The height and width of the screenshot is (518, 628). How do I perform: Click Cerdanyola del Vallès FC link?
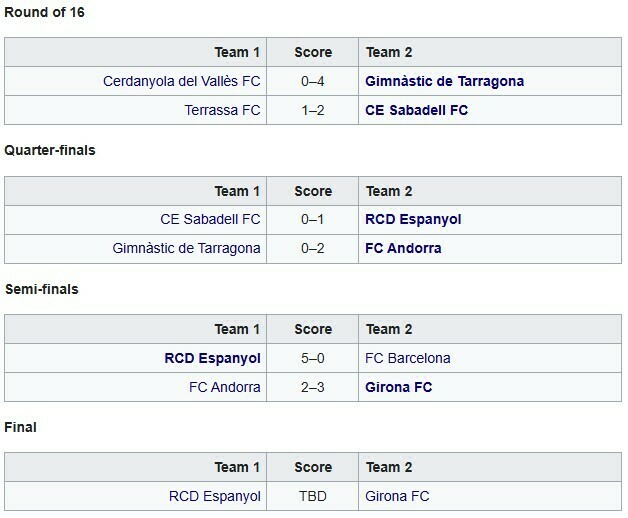(x=181, y=81)
